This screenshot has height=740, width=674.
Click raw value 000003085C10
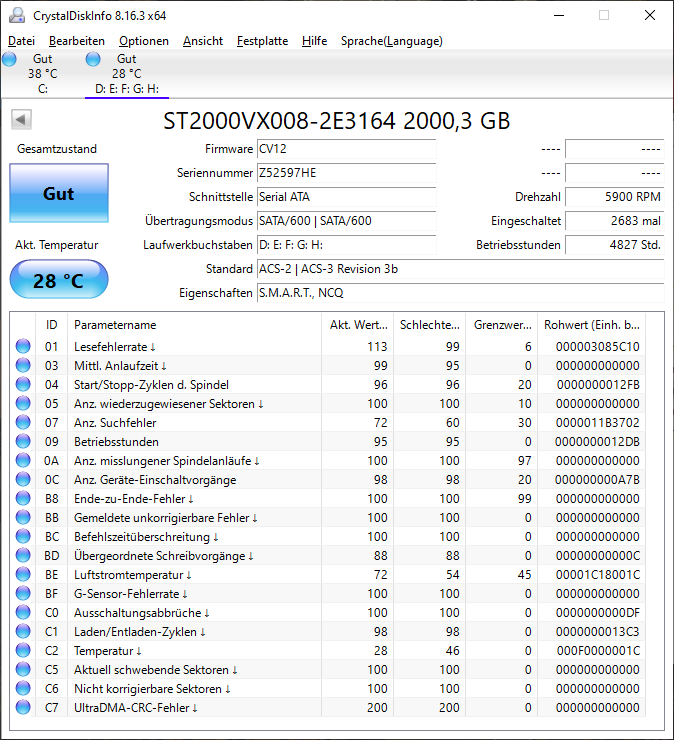(598, 346)
